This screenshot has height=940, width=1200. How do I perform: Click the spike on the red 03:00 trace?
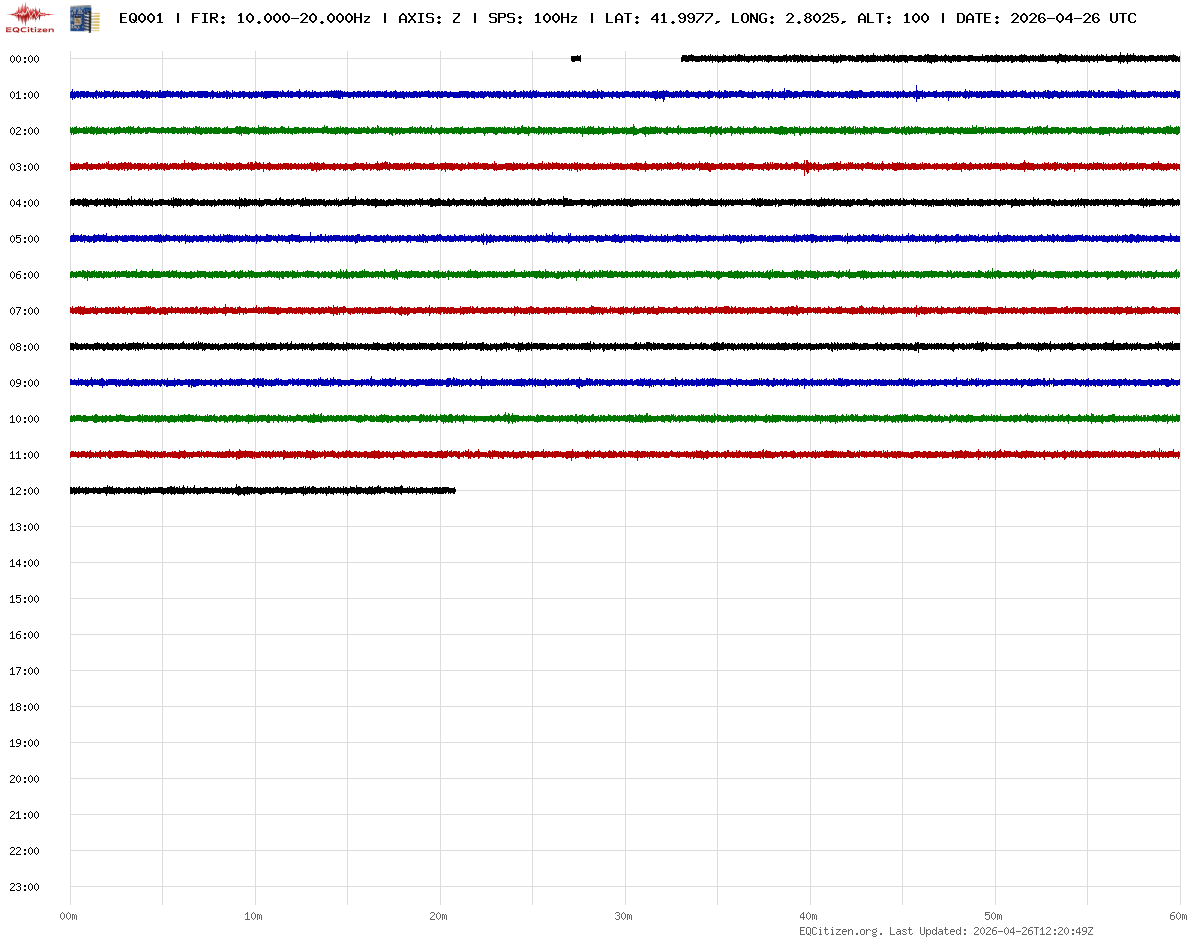[x=806, y=167]
